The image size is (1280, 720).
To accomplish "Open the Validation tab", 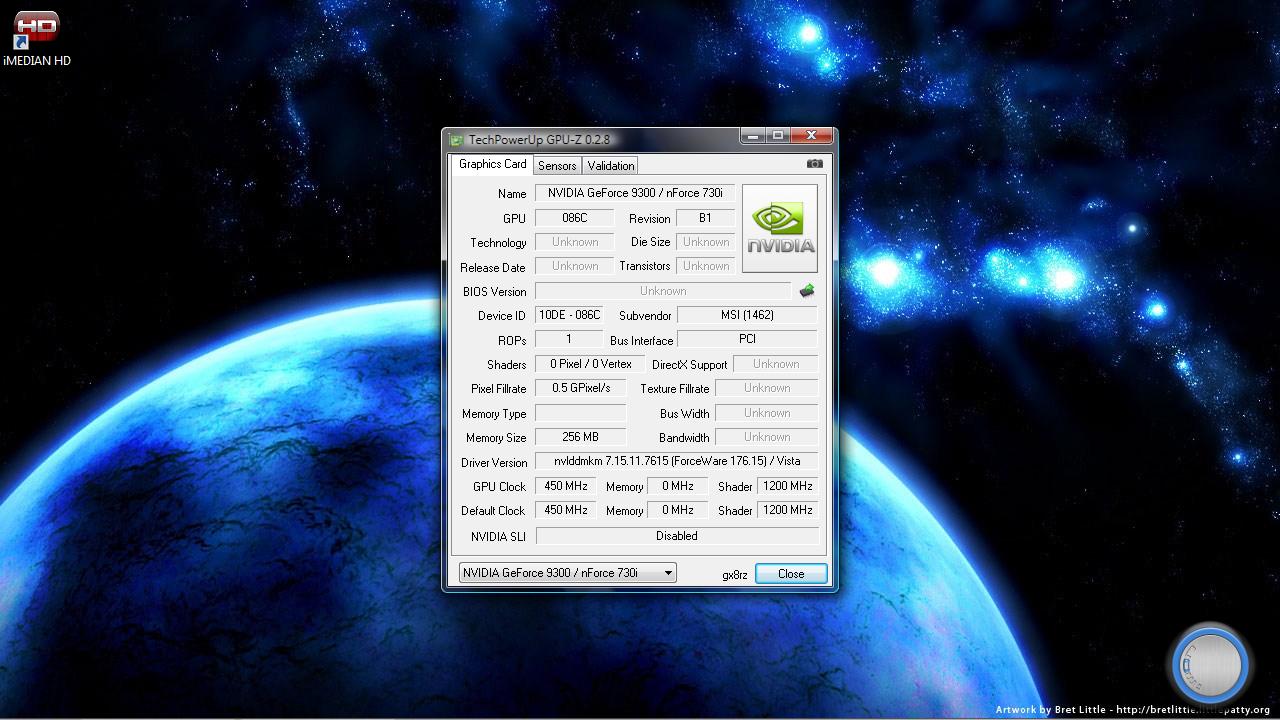I will [610, 166].
